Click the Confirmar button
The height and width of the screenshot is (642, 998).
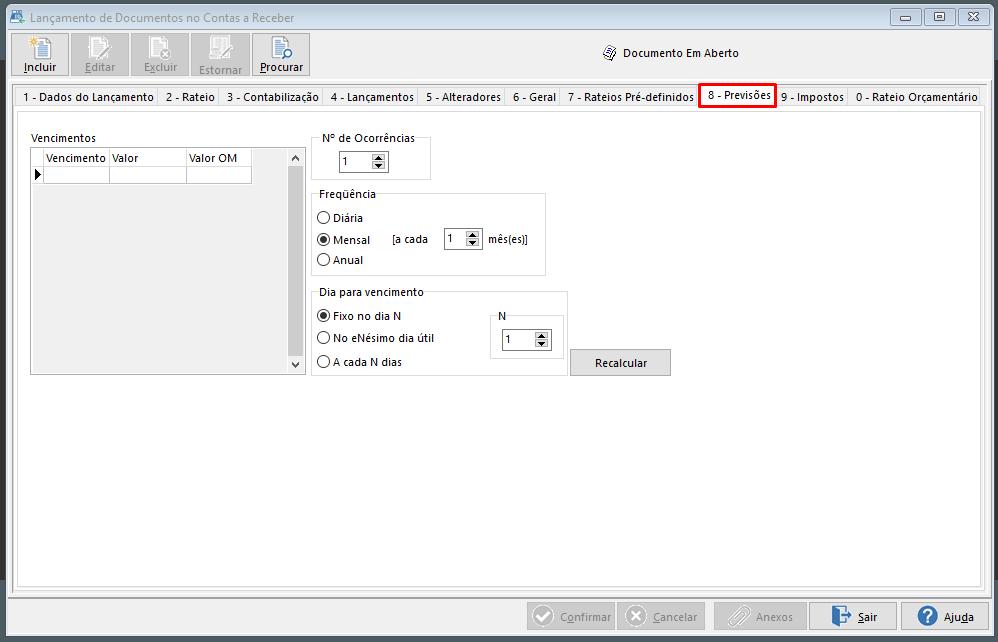click(x=571, y=616)
